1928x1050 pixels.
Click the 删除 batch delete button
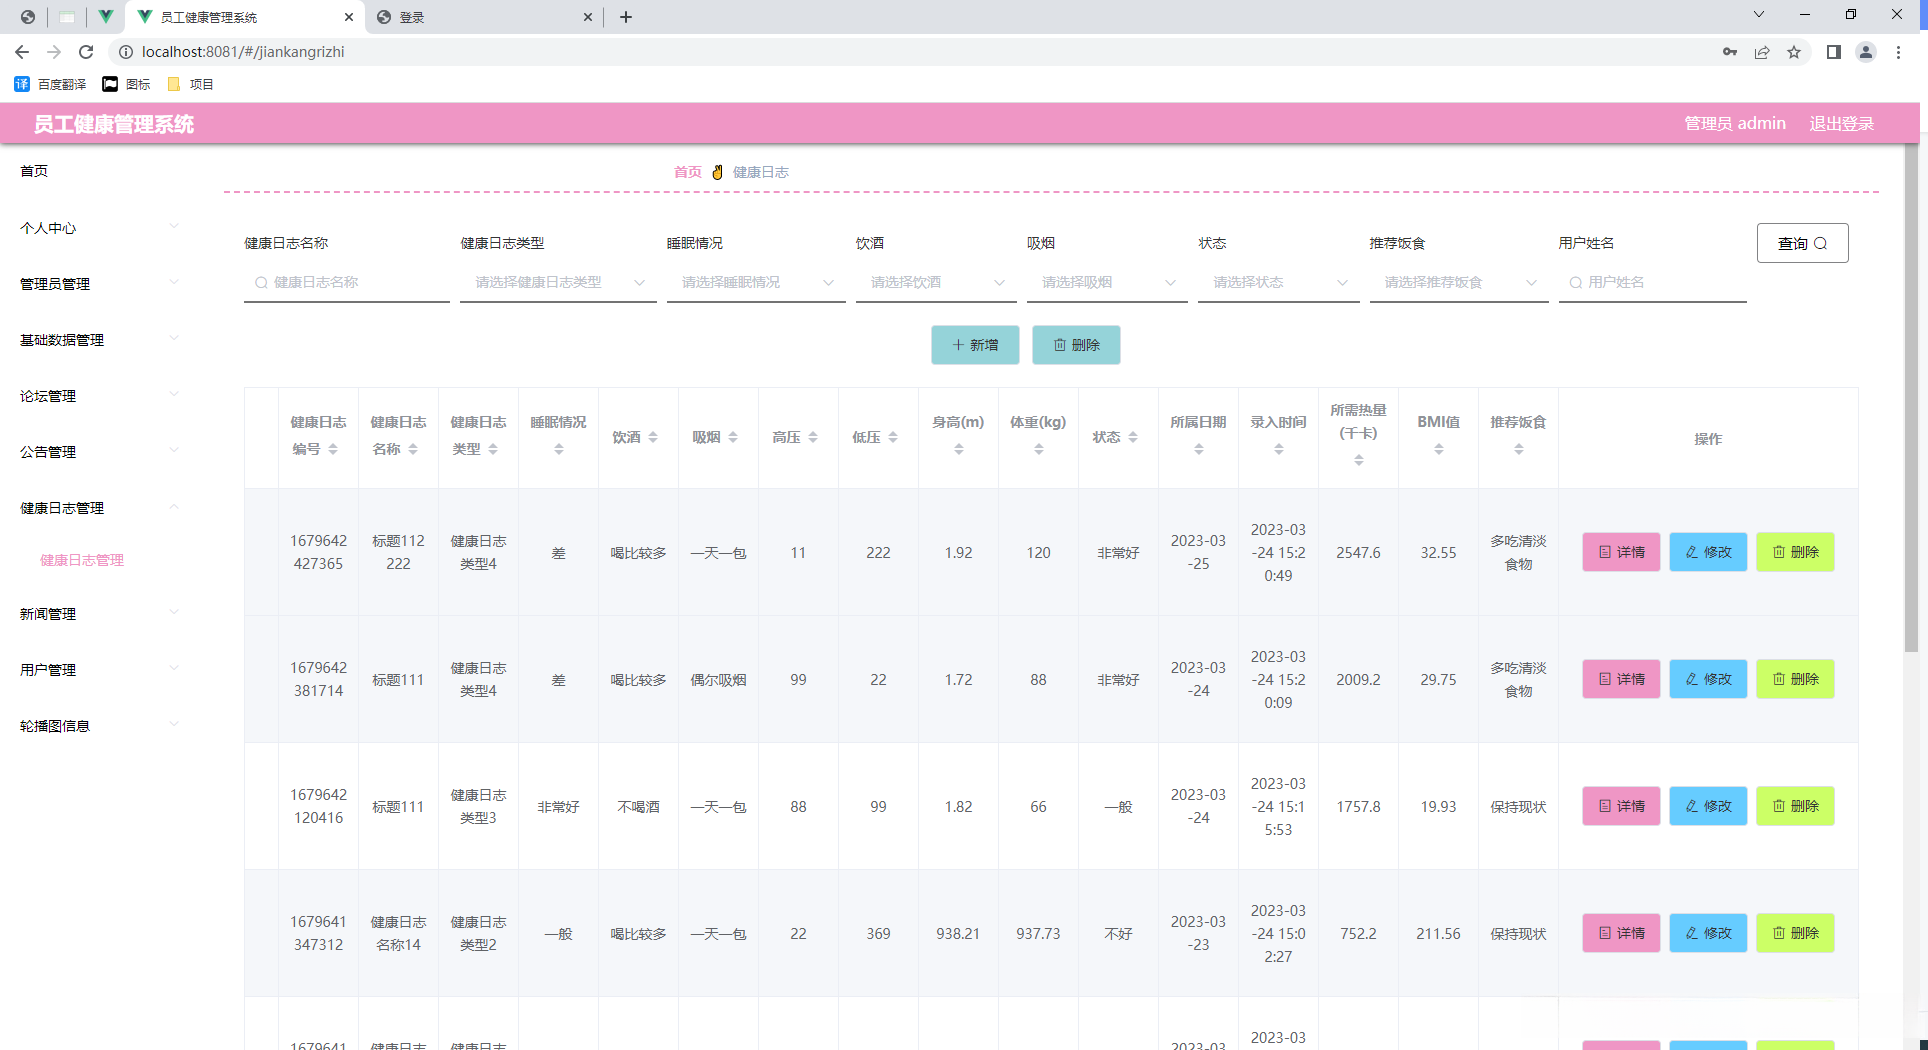(1076, 345)
